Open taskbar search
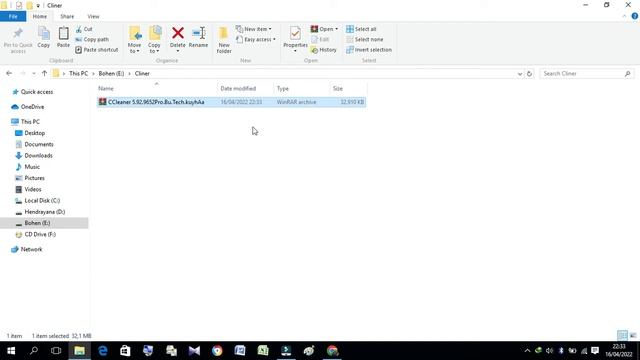The width and height of the screenshot is (640, 360). tap(34, 351)
